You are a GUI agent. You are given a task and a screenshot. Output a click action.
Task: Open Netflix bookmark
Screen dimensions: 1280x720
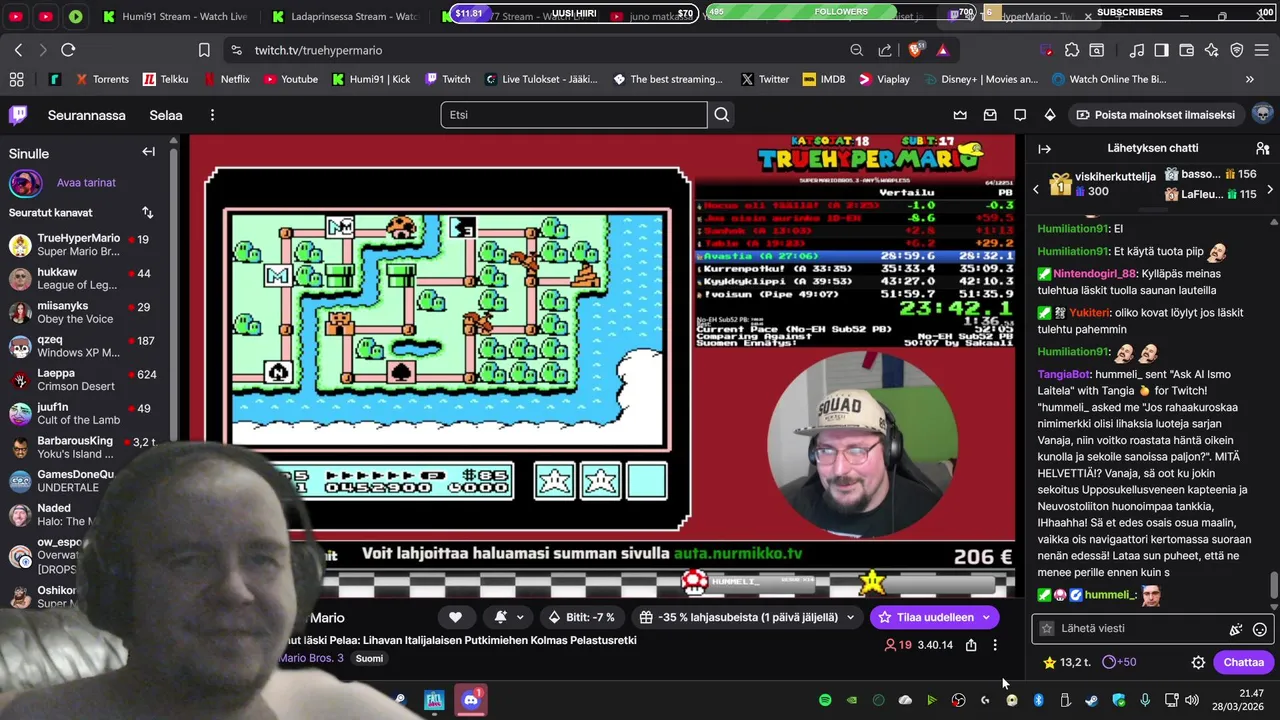pos(227,79)
